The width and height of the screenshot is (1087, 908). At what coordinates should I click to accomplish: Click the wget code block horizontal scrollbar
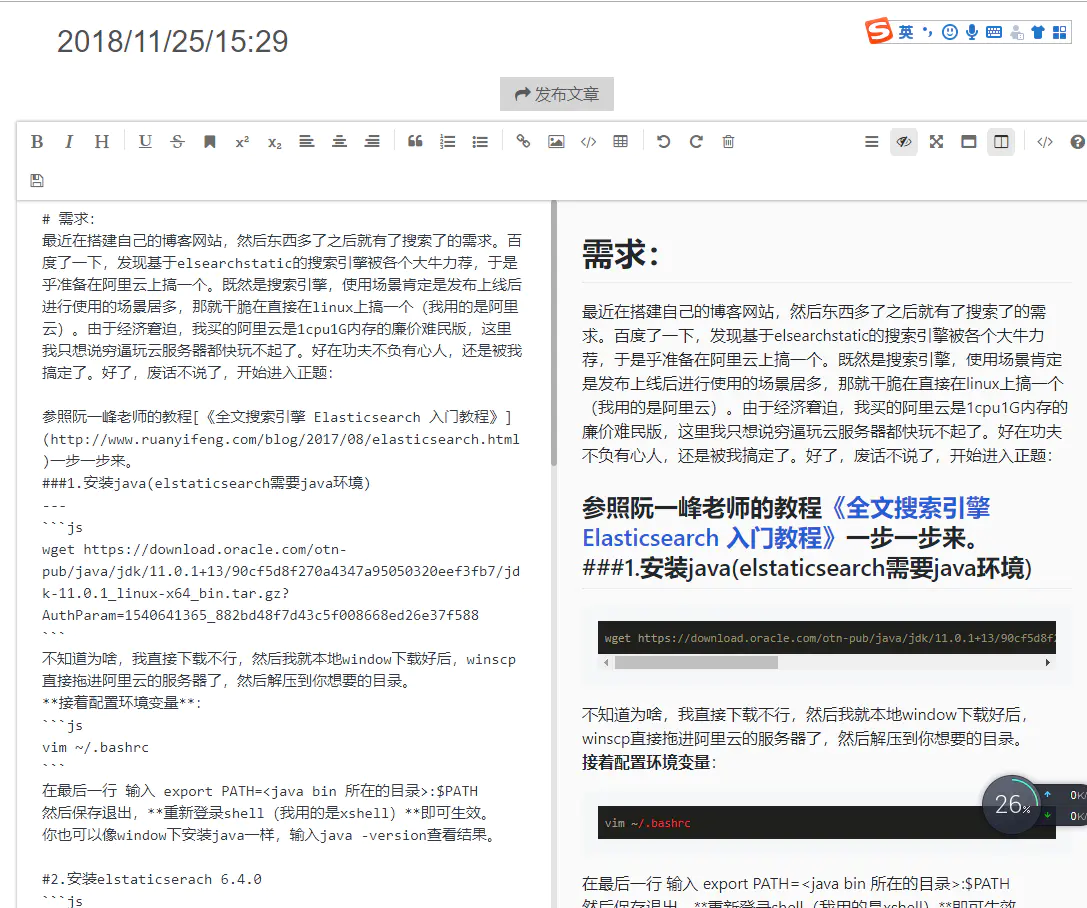tap(696, 663)
